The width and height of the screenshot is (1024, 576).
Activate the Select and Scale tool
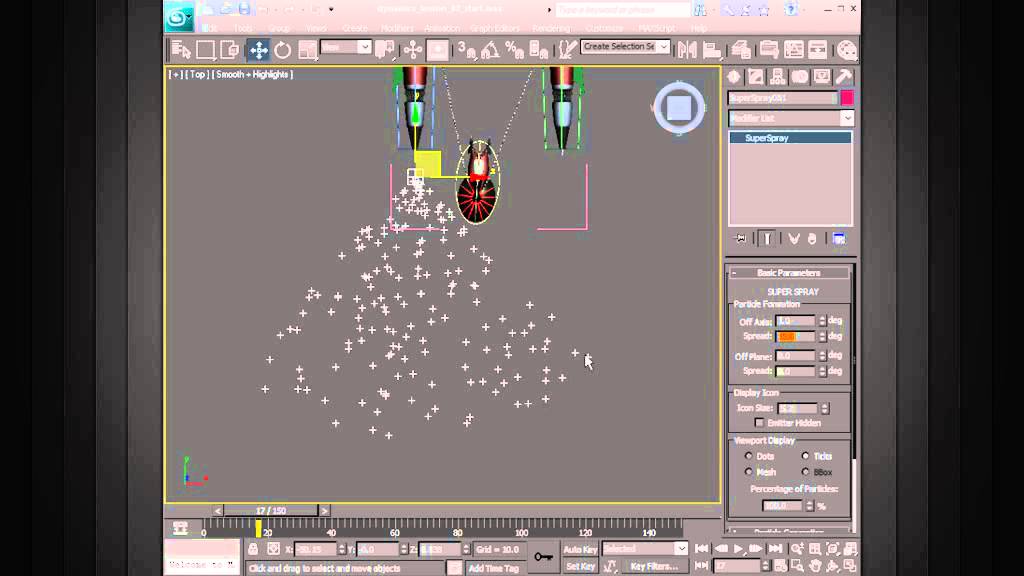point(307,50)
